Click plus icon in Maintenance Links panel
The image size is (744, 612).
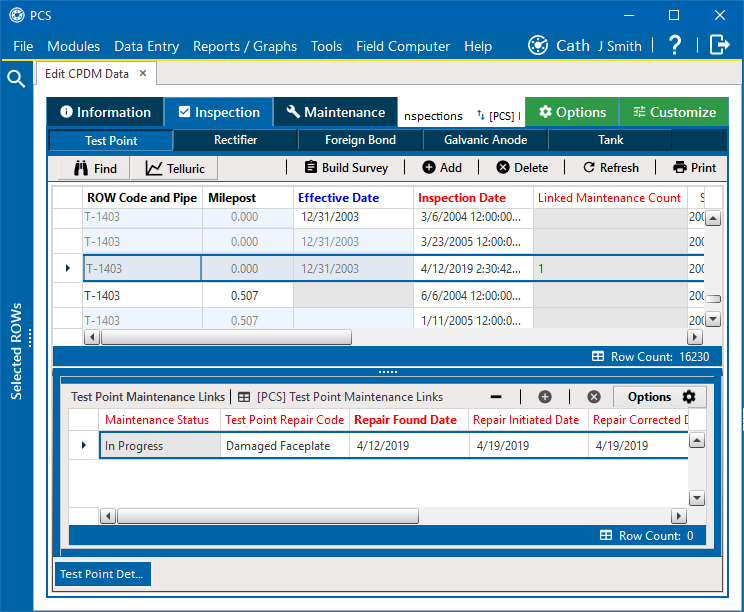click(x=545, y=397)
